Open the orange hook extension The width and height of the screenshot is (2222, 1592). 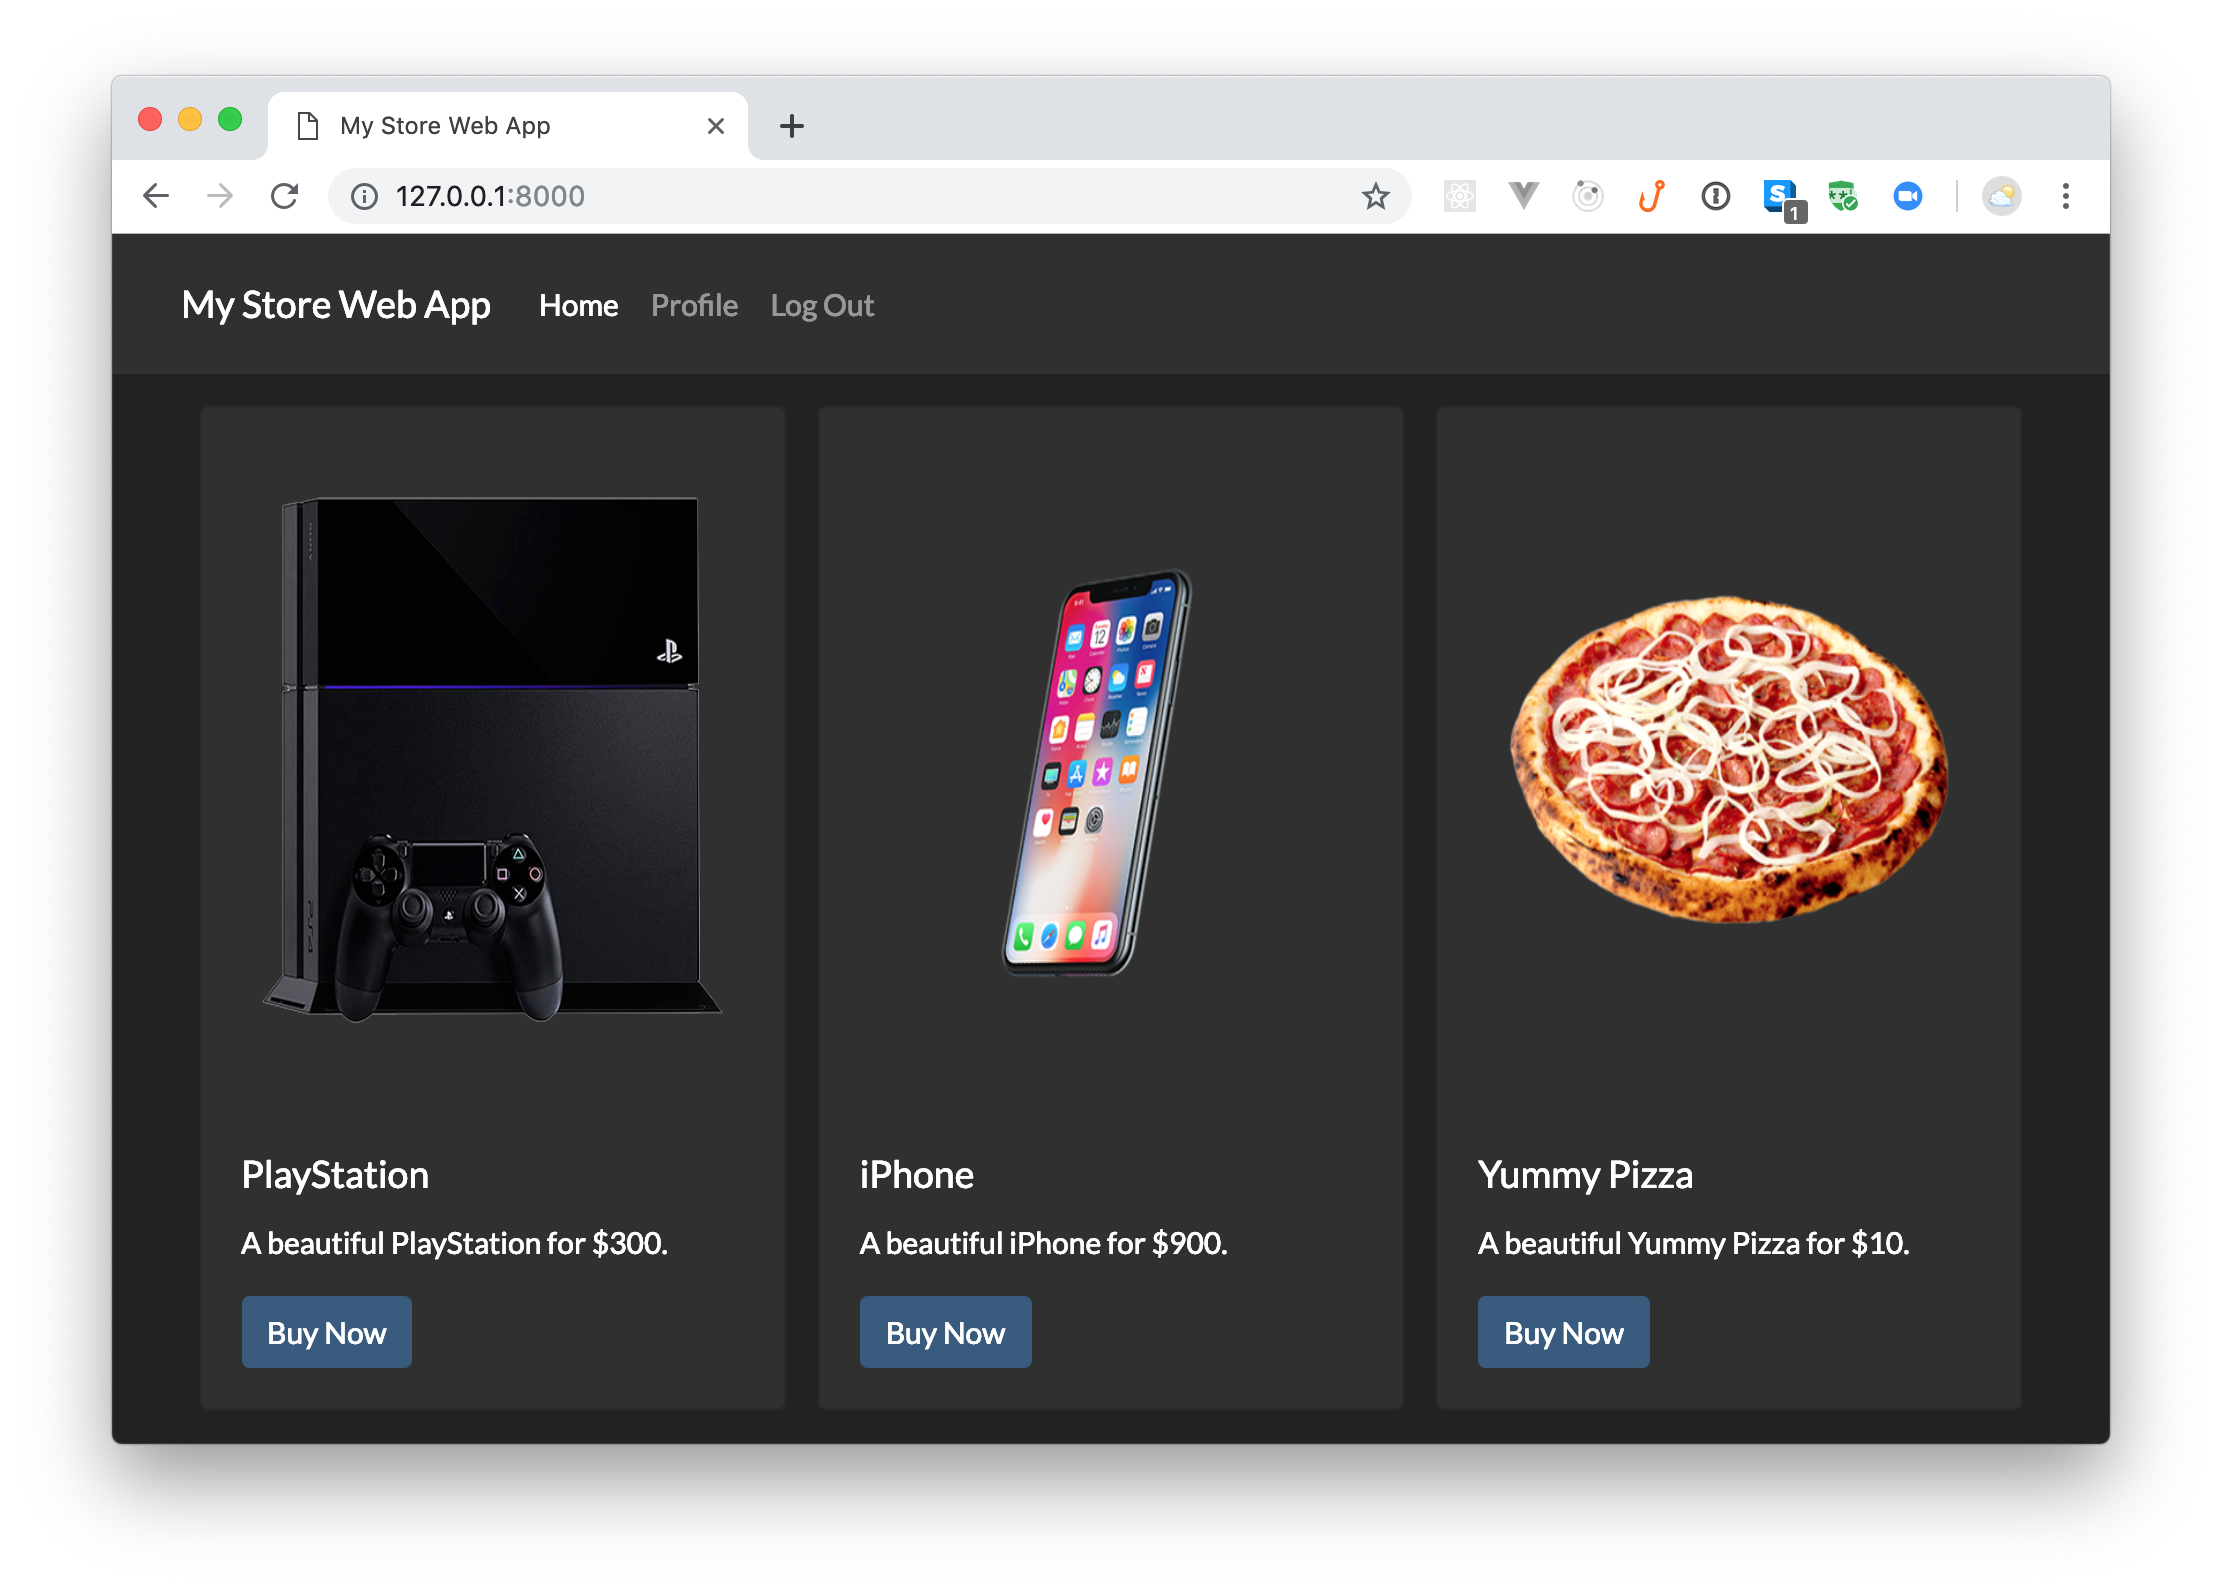pyautogui.click(x=1651, y=196)
